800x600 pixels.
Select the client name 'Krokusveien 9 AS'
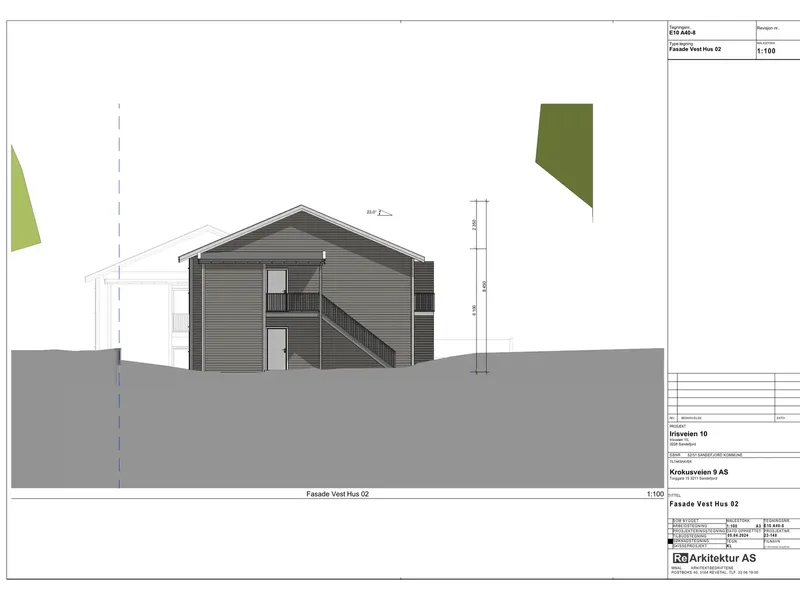698,472
